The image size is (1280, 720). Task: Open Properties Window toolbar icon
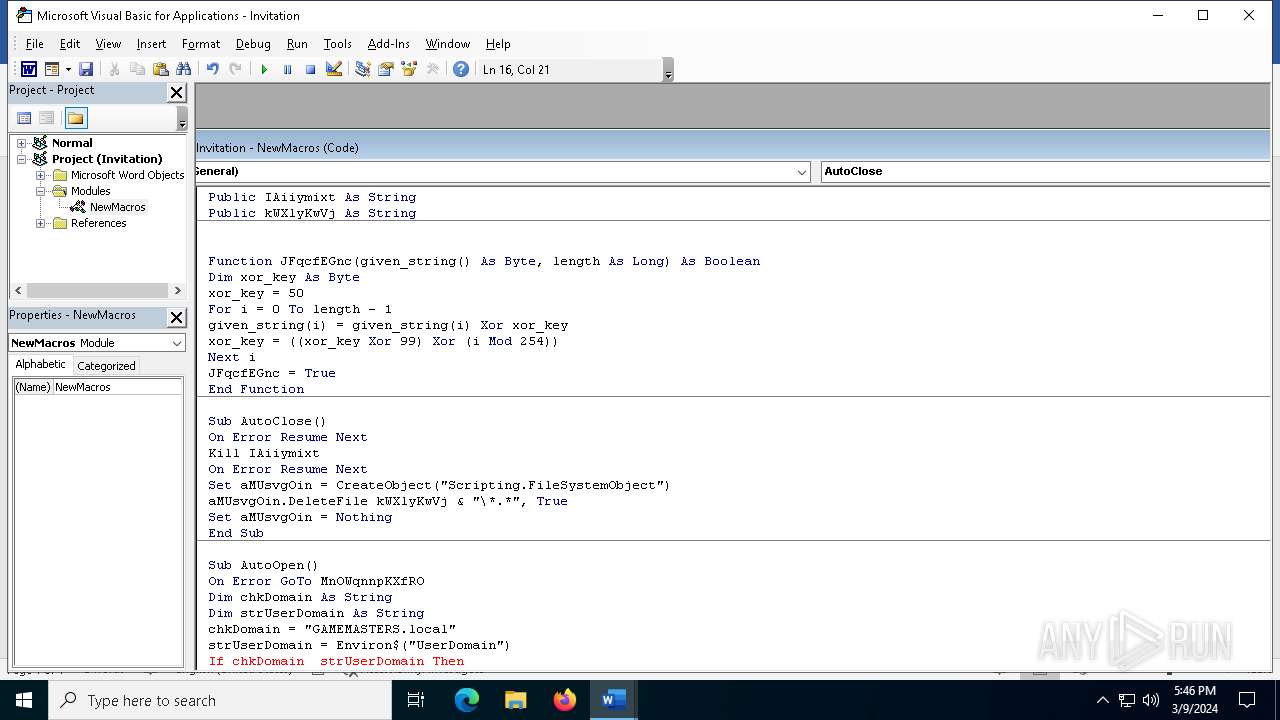pyautogui.click(x=385, y=69)
